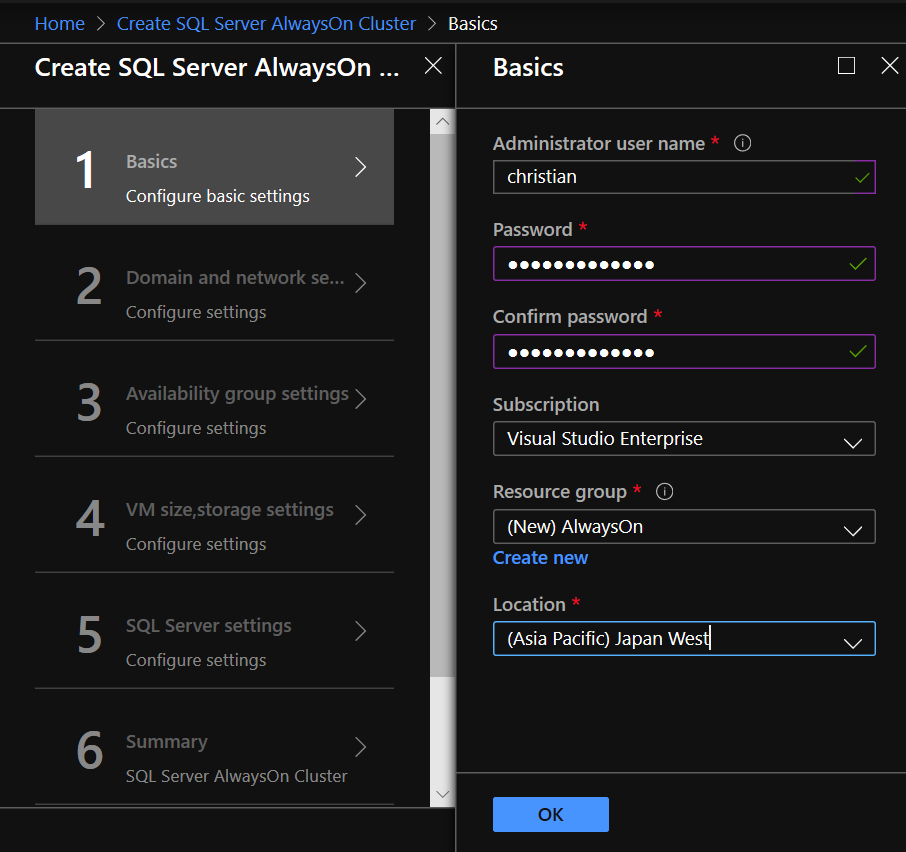Viewport: 906px width, 852px height.
Task: Navigate to Home via the breadcrumb
Action: [x=59, y=23]
